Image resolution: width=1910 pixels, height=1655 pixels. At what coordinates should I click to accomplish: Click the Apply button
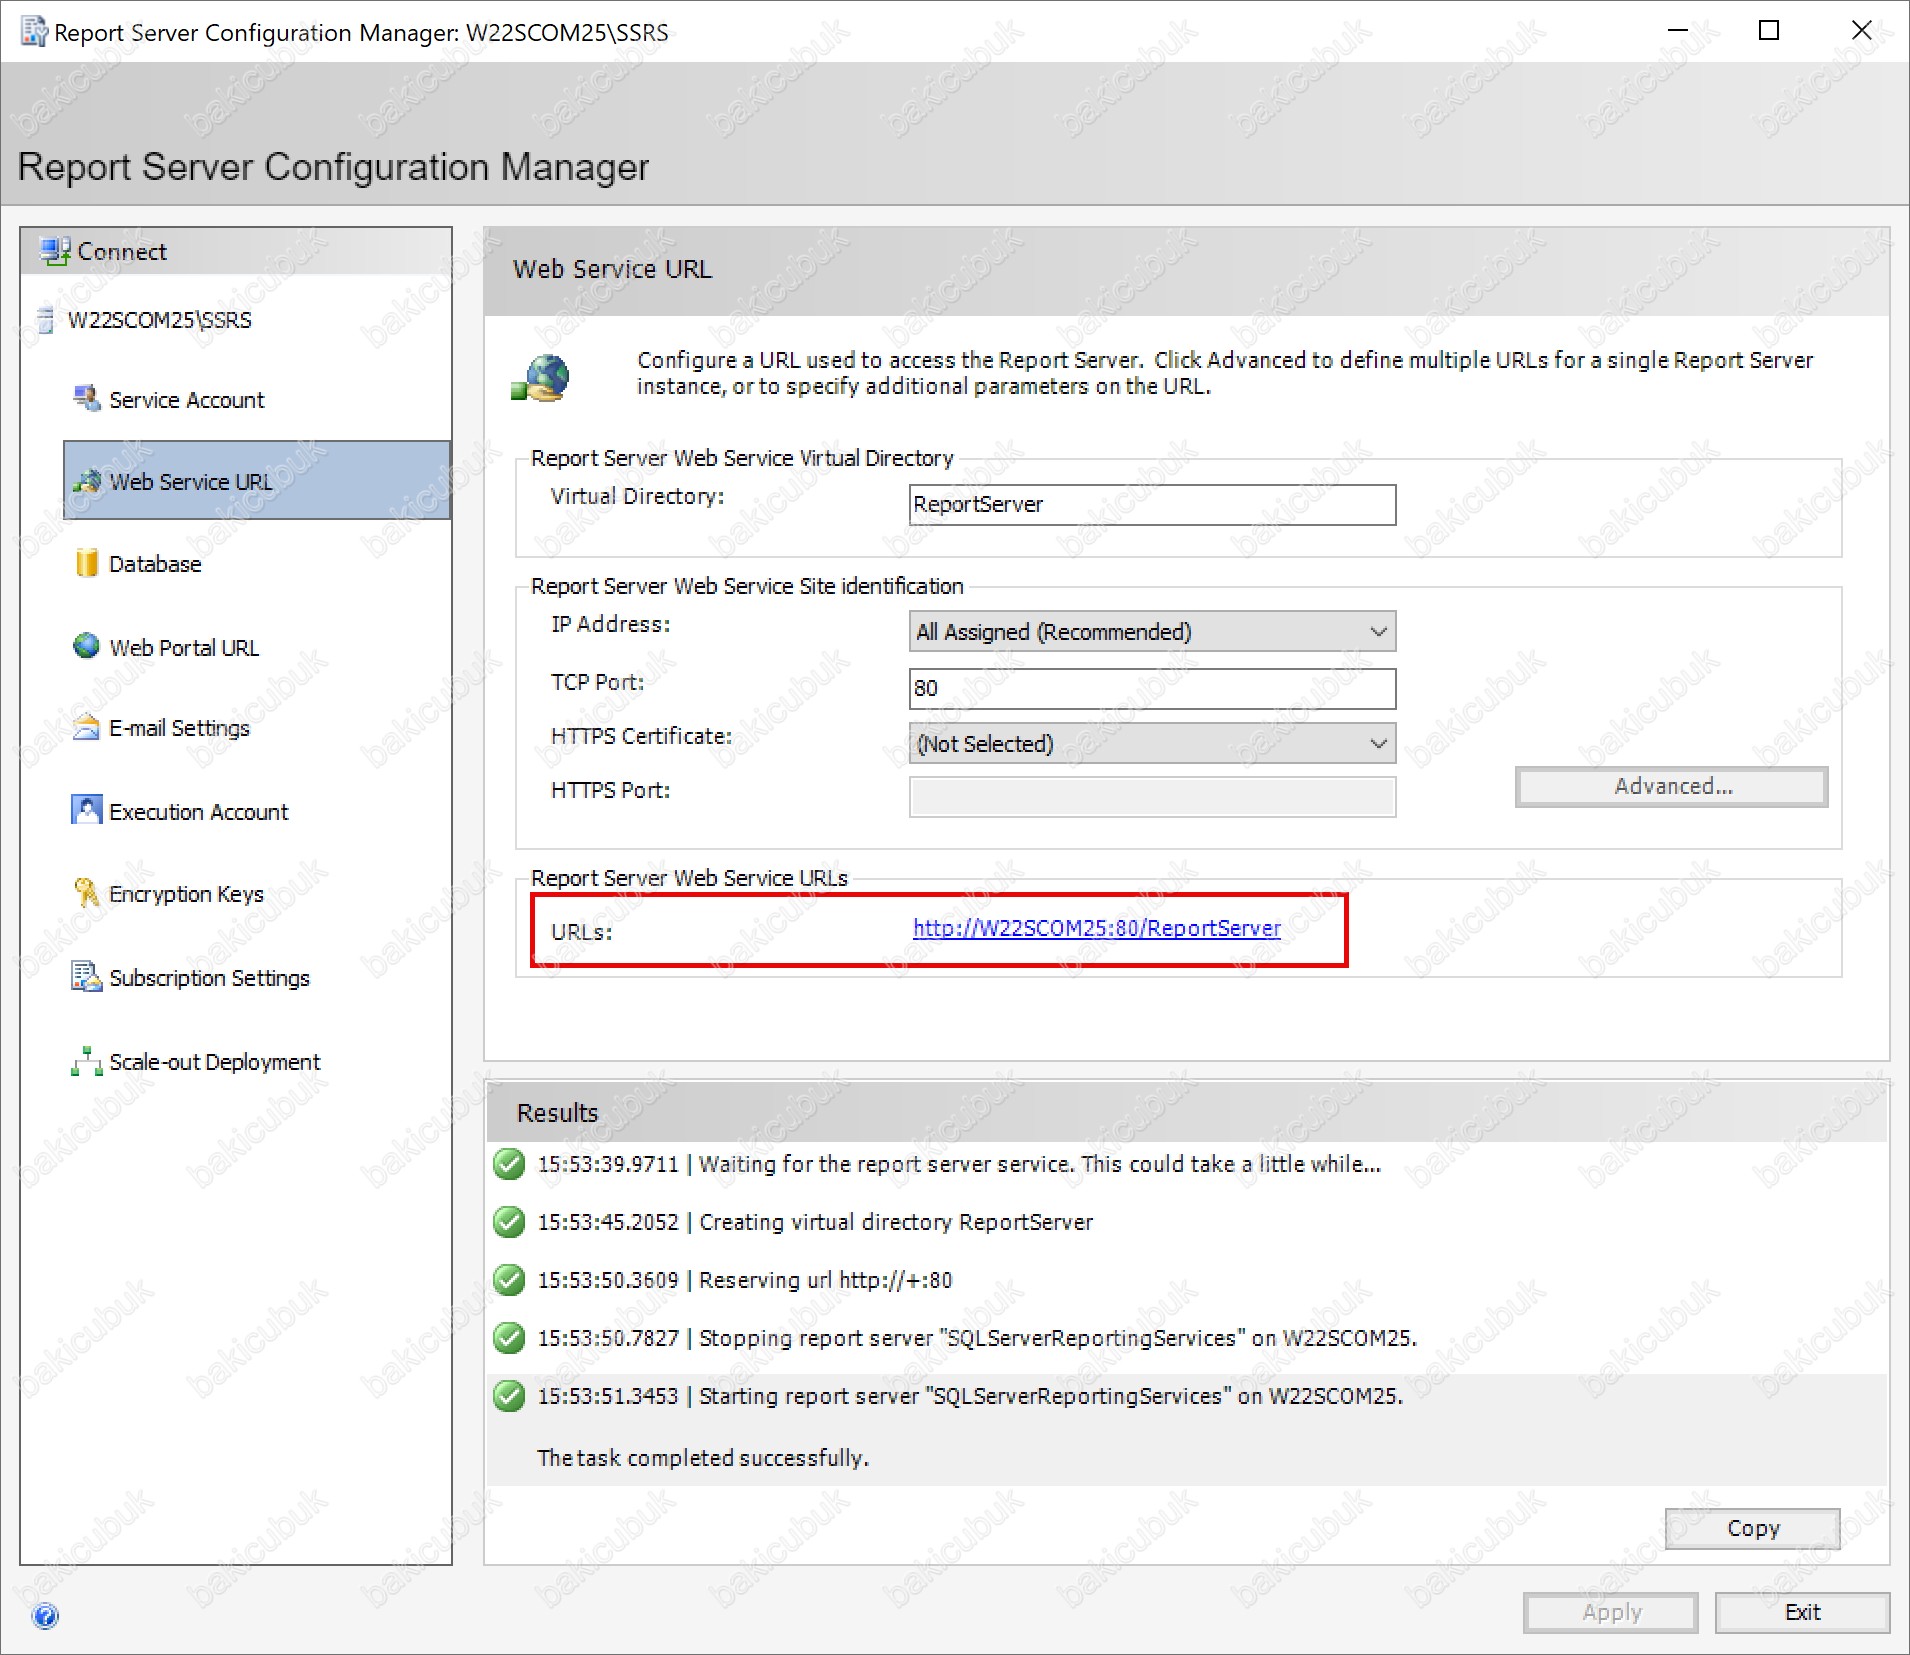pyautogui.click(x=1611, y=1612)
